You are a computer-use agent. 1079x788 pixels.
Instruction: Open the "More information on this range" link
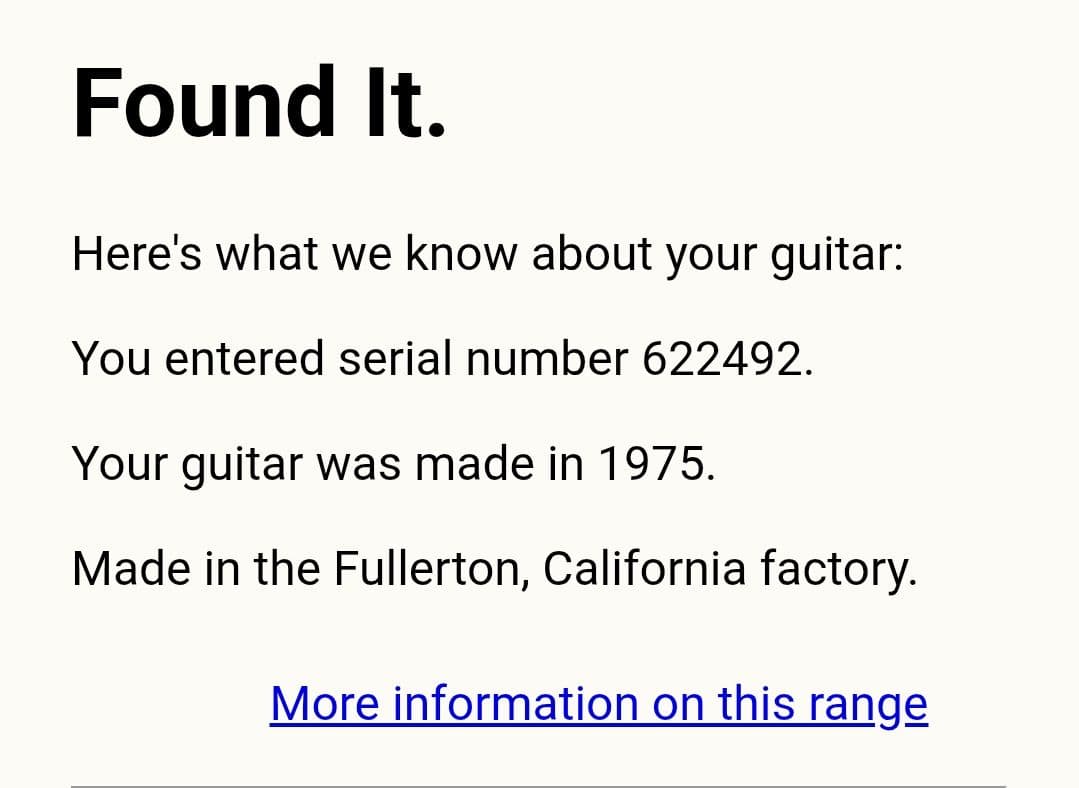click(x=598, y=703)
